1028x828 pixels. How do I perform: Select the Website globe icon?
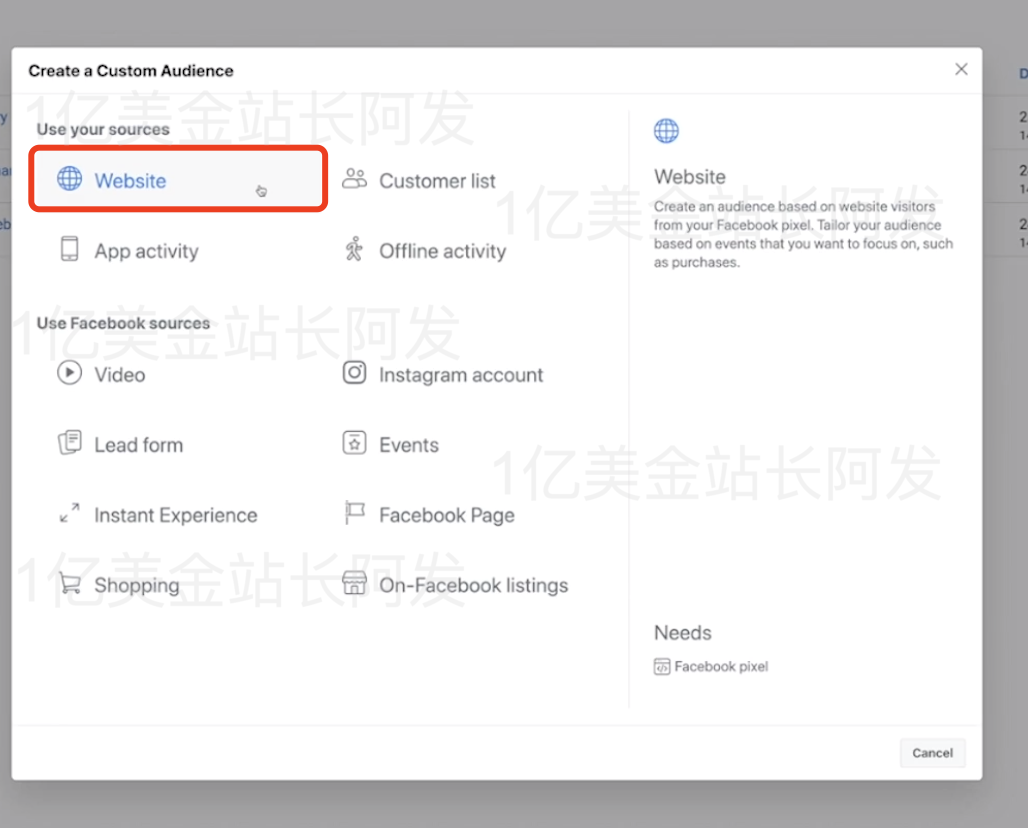[69, 180]
